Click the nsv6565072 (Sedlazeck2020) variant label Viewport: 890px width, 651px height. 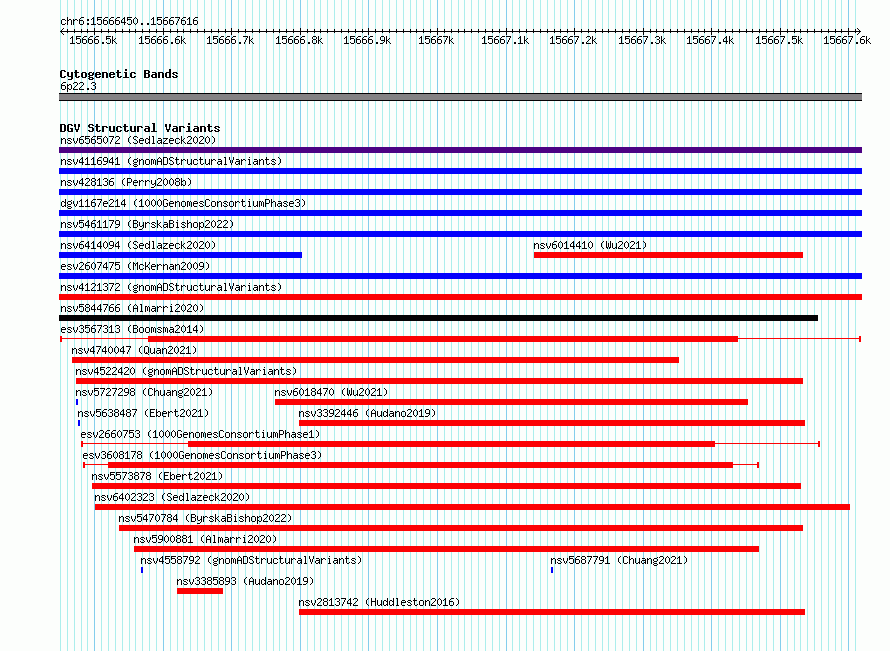coord(138,140)
